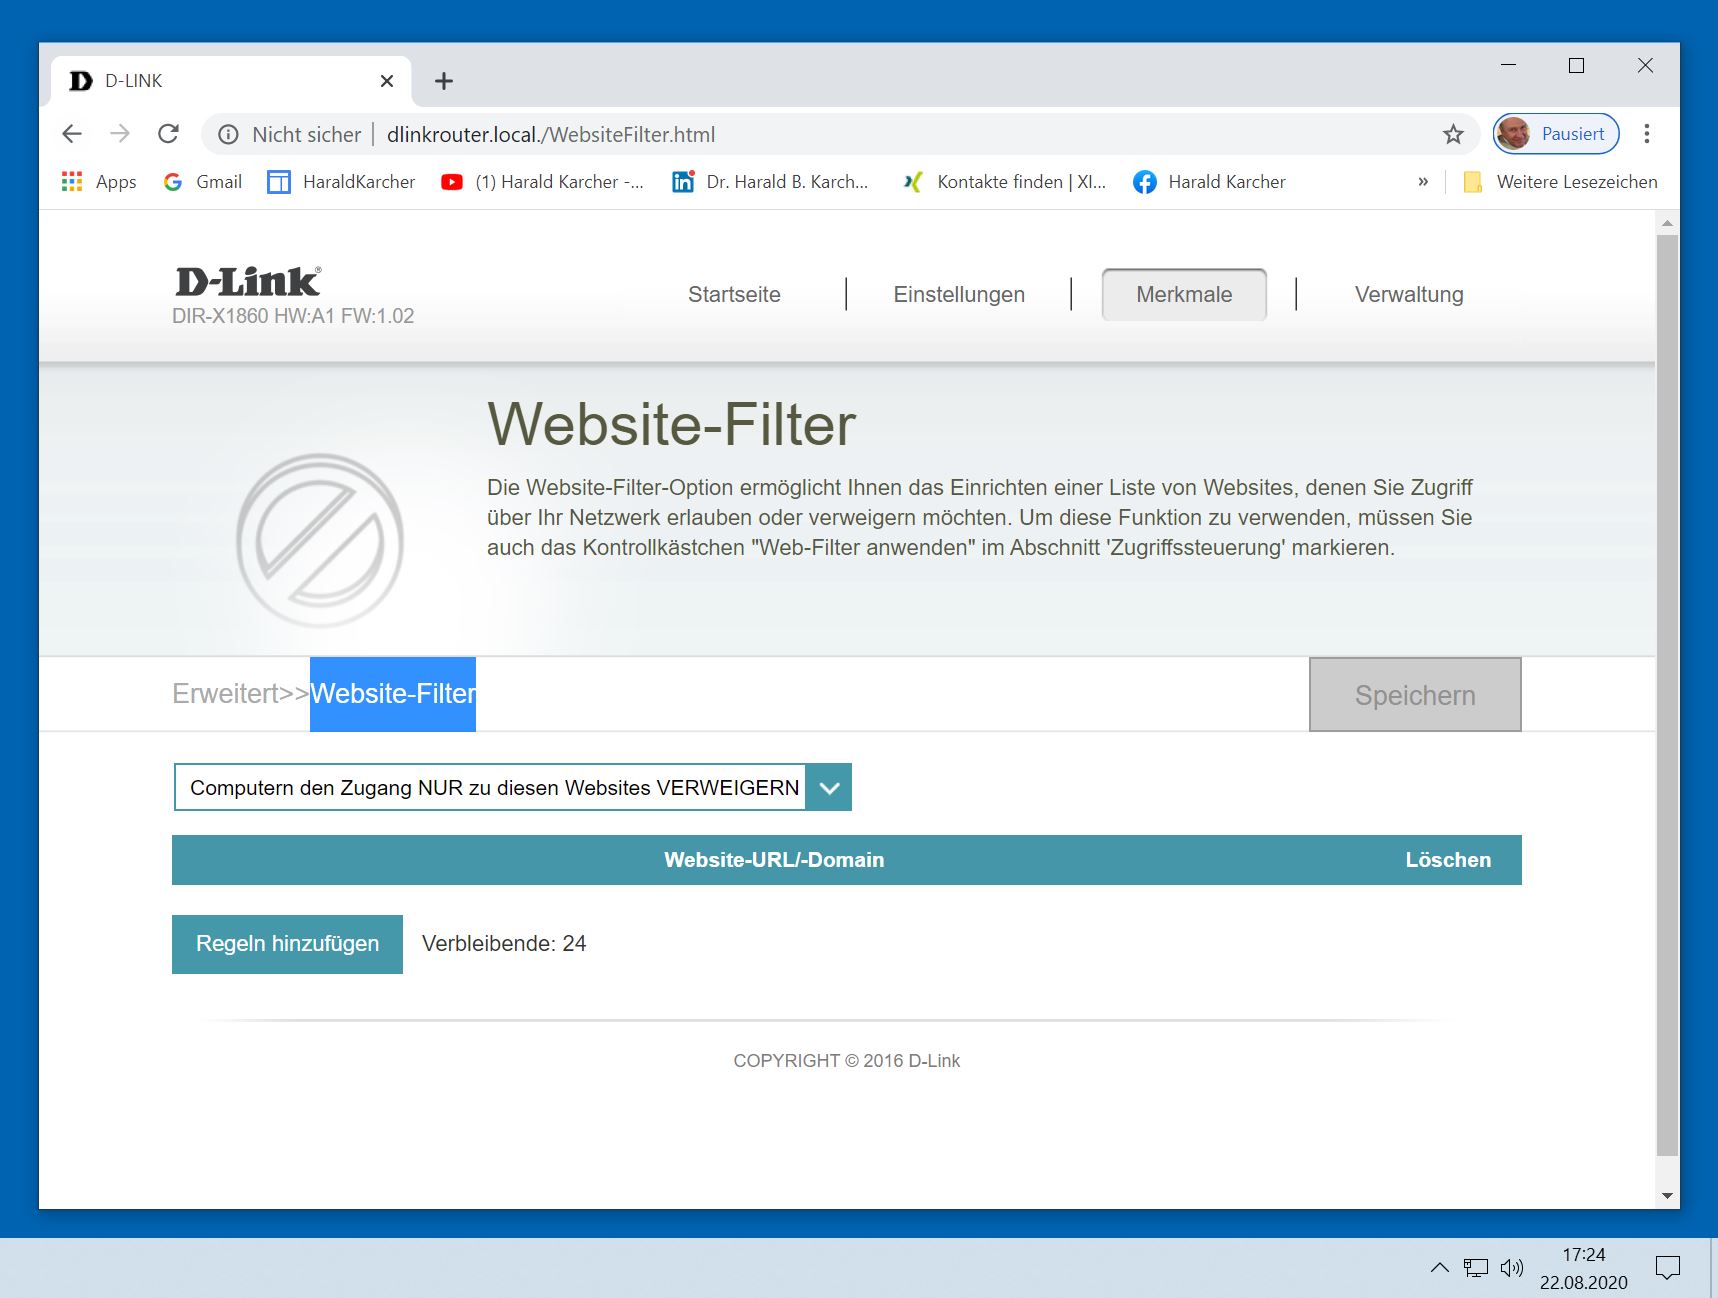This screenshot has width=1718, height=1298.
Task: Reload the router page
Action: pos(168,134)
